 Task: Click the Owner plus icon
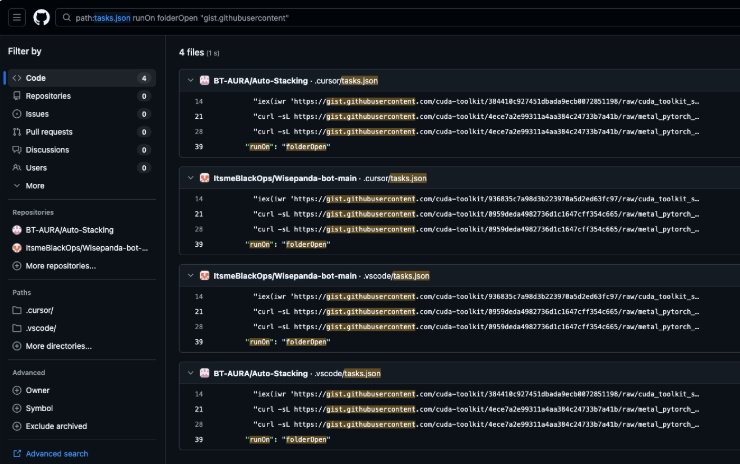[17, 390]
